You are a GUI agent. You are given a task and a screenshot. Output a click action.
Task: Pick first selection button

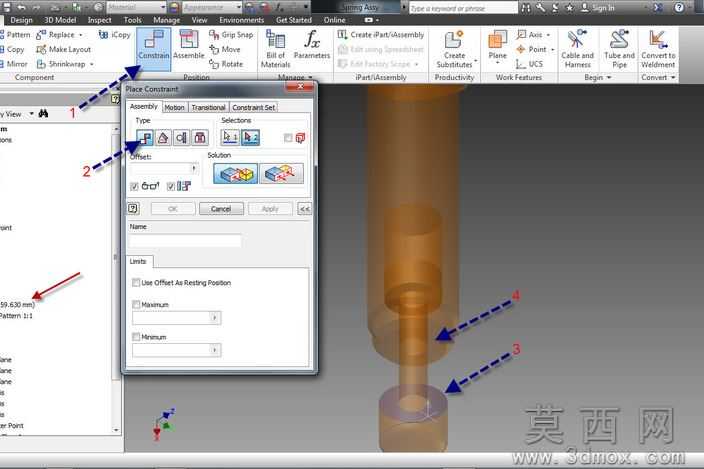pyautogui.click(x=230, y=137)
